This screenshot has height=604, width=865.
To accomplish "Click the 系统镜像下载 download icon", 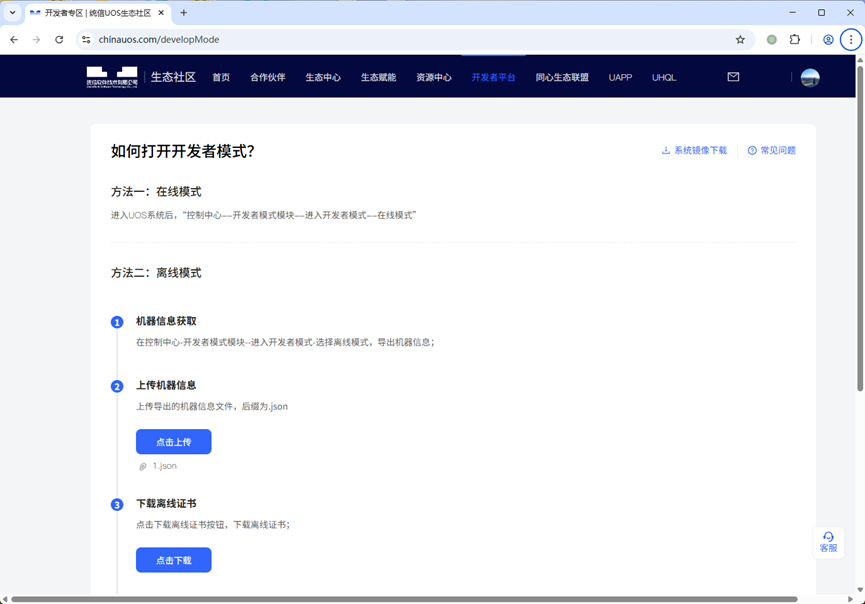I will [665, 150].
